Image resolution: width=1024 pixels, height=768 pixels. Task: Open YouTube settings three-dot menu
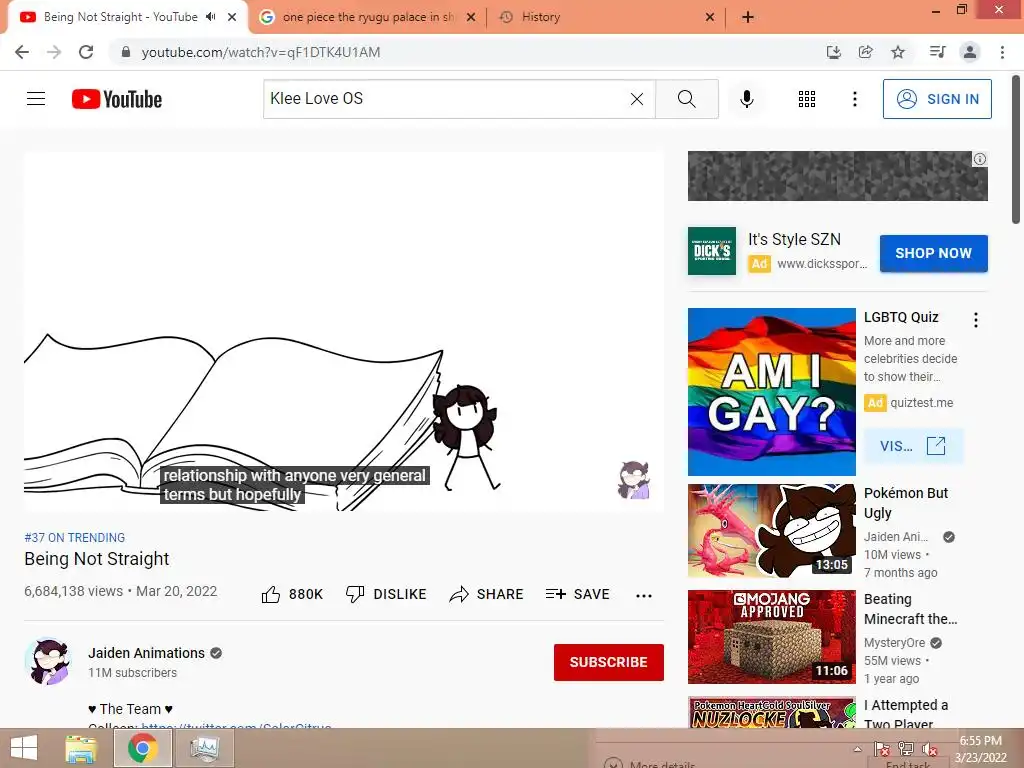854,99
